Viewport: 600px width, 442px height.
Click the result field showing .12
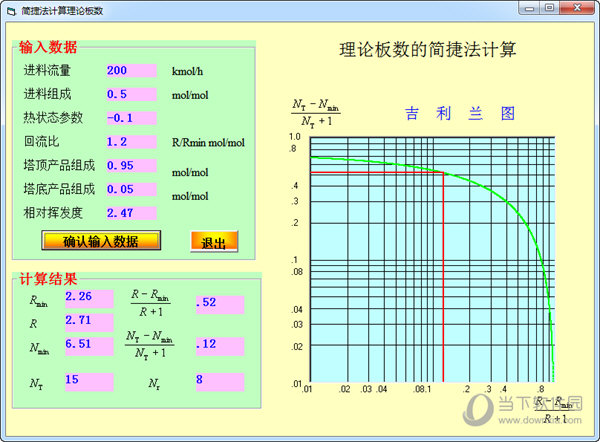[220, 347]
